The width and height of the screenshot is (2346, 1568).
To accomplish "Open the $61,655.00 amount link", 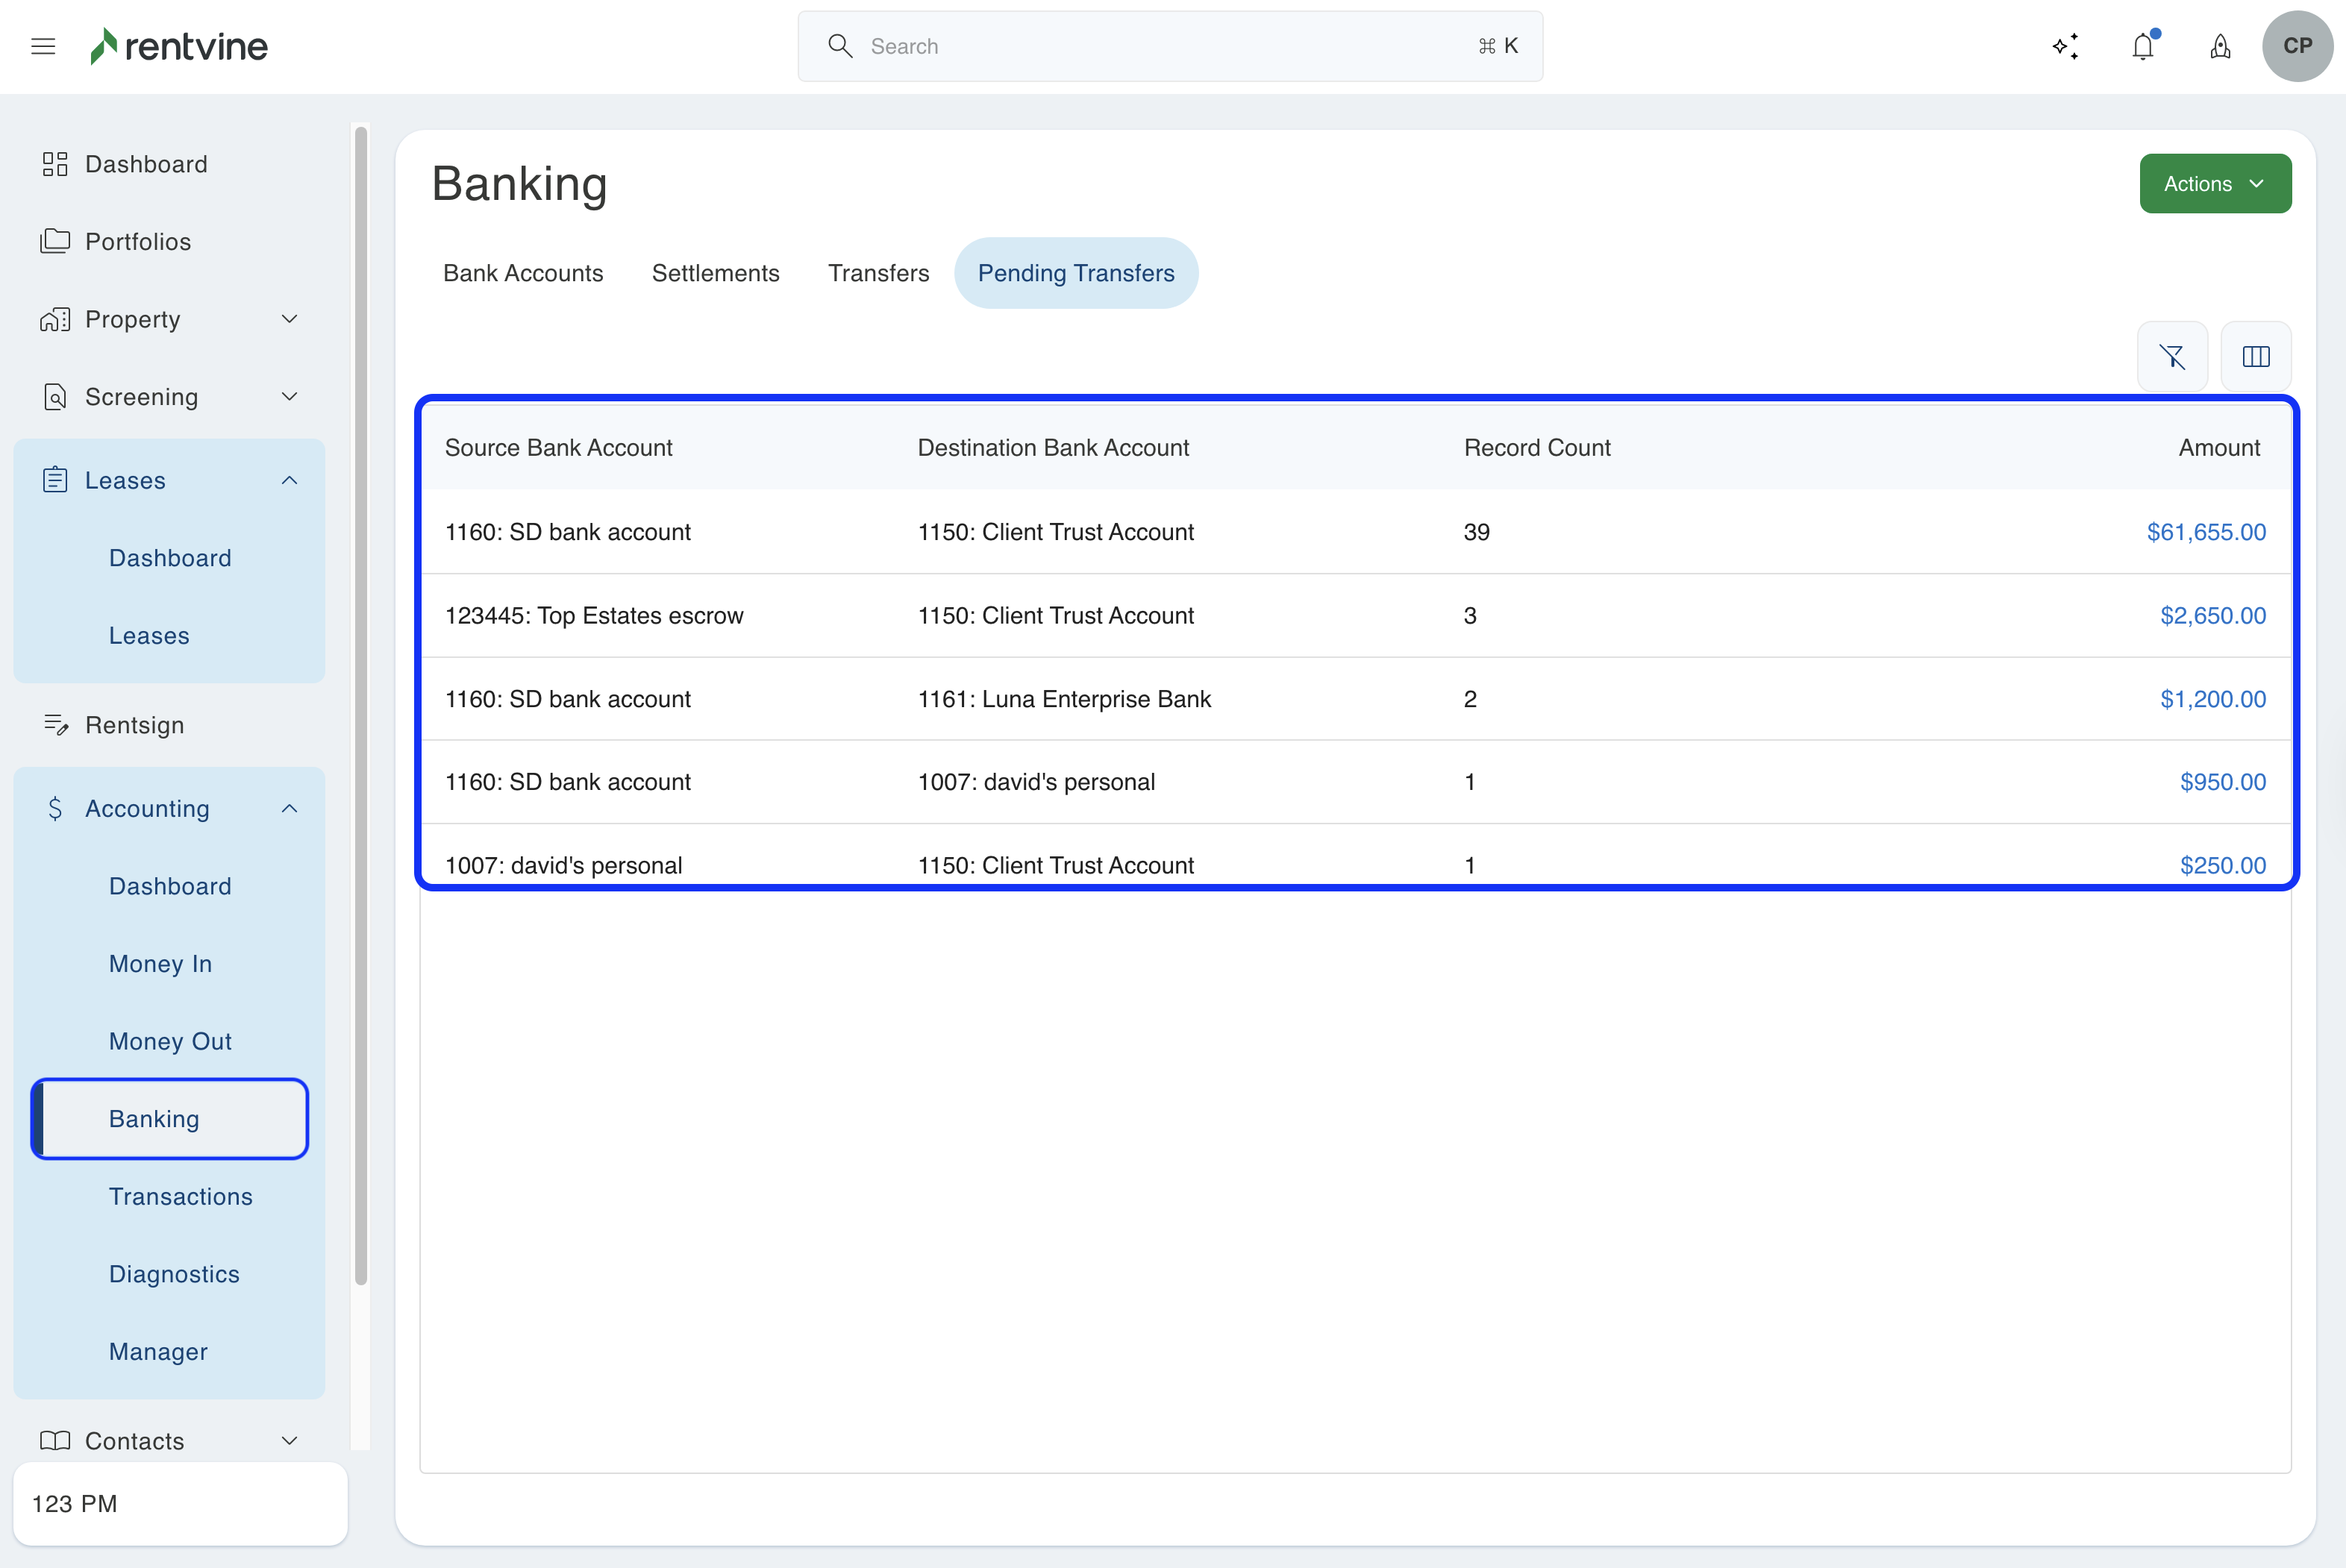I will pyautogui.click(x=2206, y=532).
